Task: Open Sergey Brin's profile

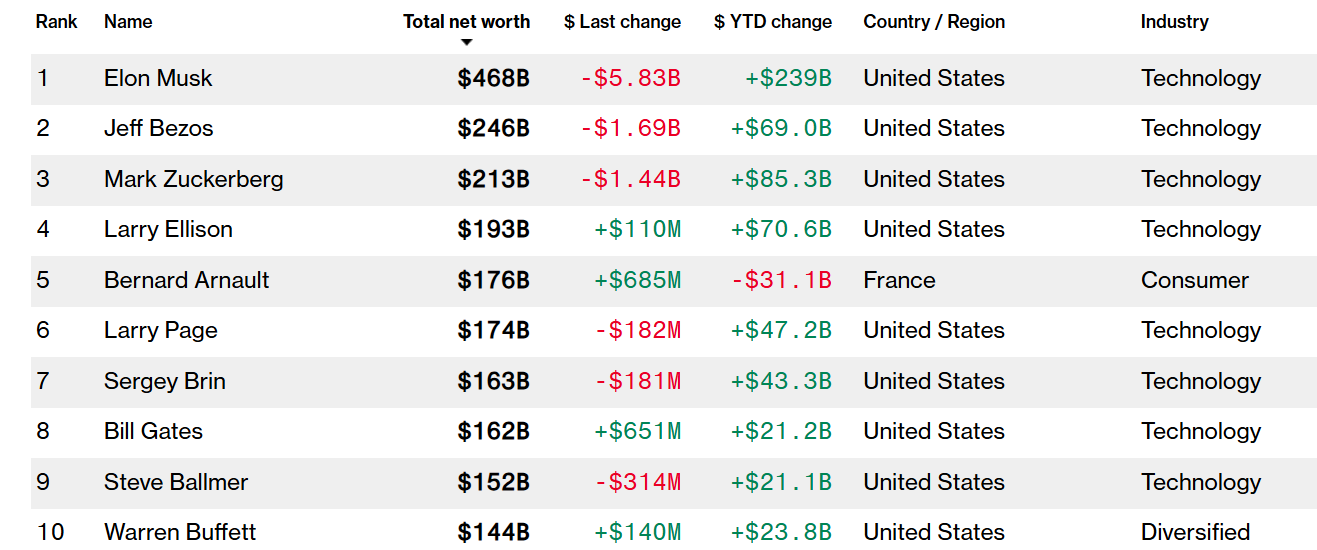Action: (x=165, y=381)
